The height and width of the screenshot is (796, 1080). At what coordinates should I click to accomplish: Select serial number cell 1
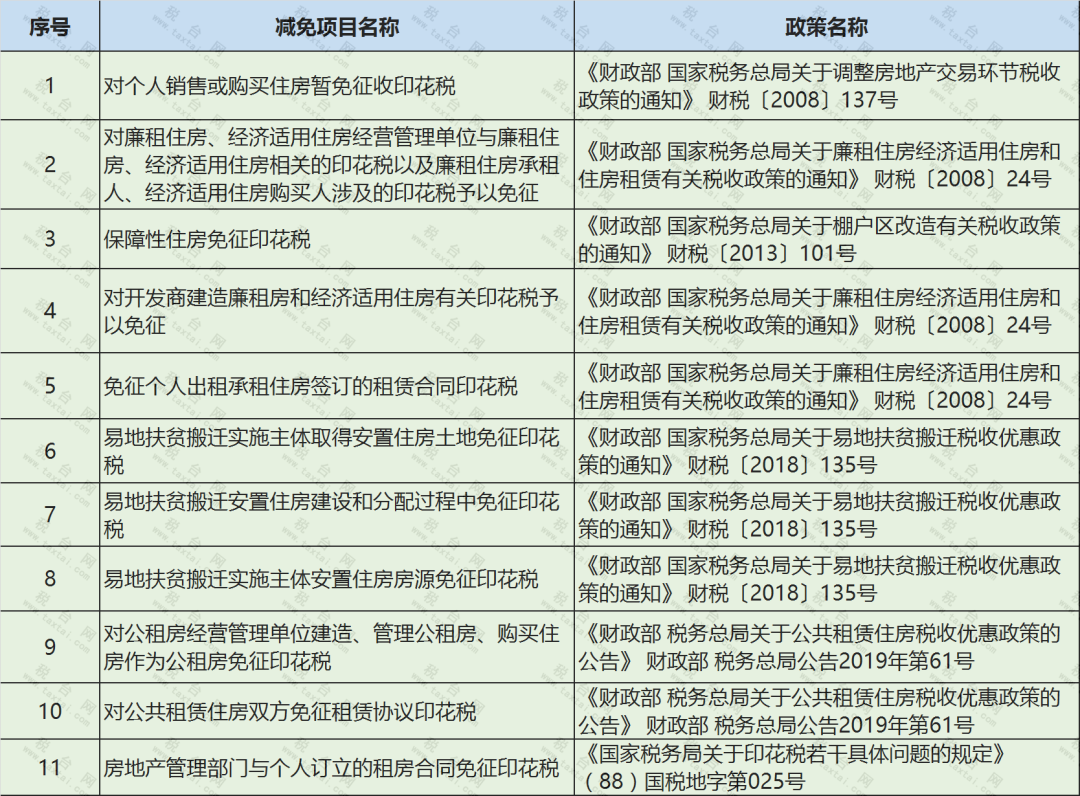pos(50,86)
